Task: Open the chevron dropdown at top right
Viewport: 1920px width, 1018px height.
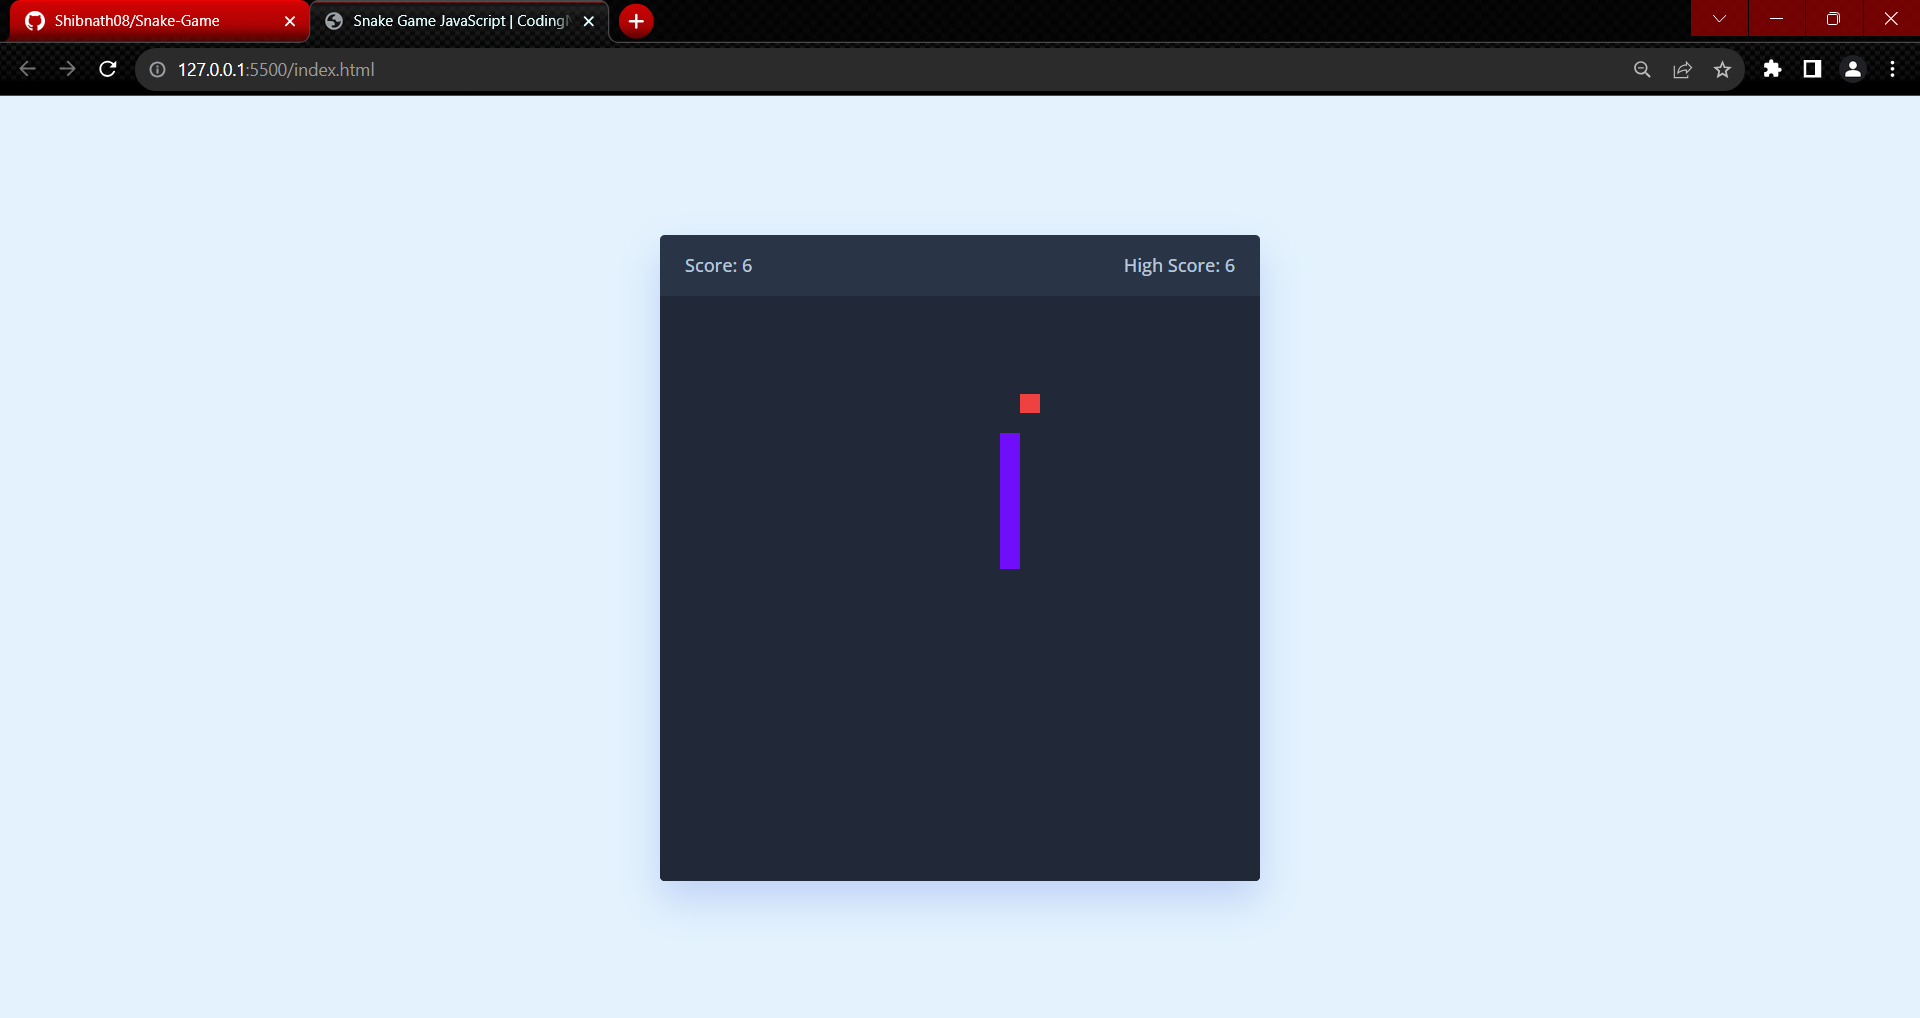Action: click(x=1719, y=17)
